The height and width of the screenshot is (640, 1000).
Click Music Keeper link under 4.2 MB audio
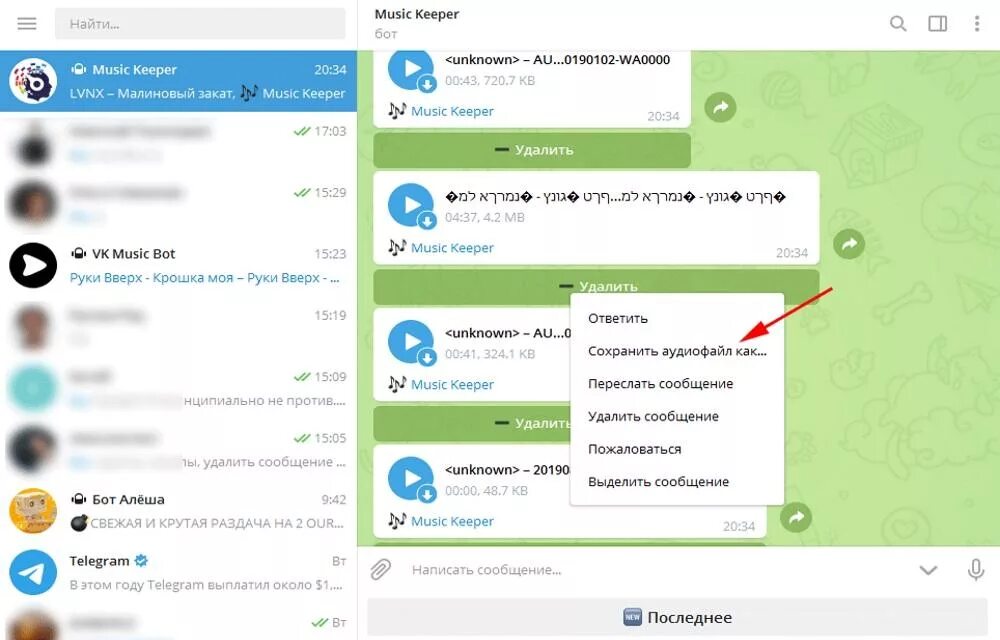[452, 248]
